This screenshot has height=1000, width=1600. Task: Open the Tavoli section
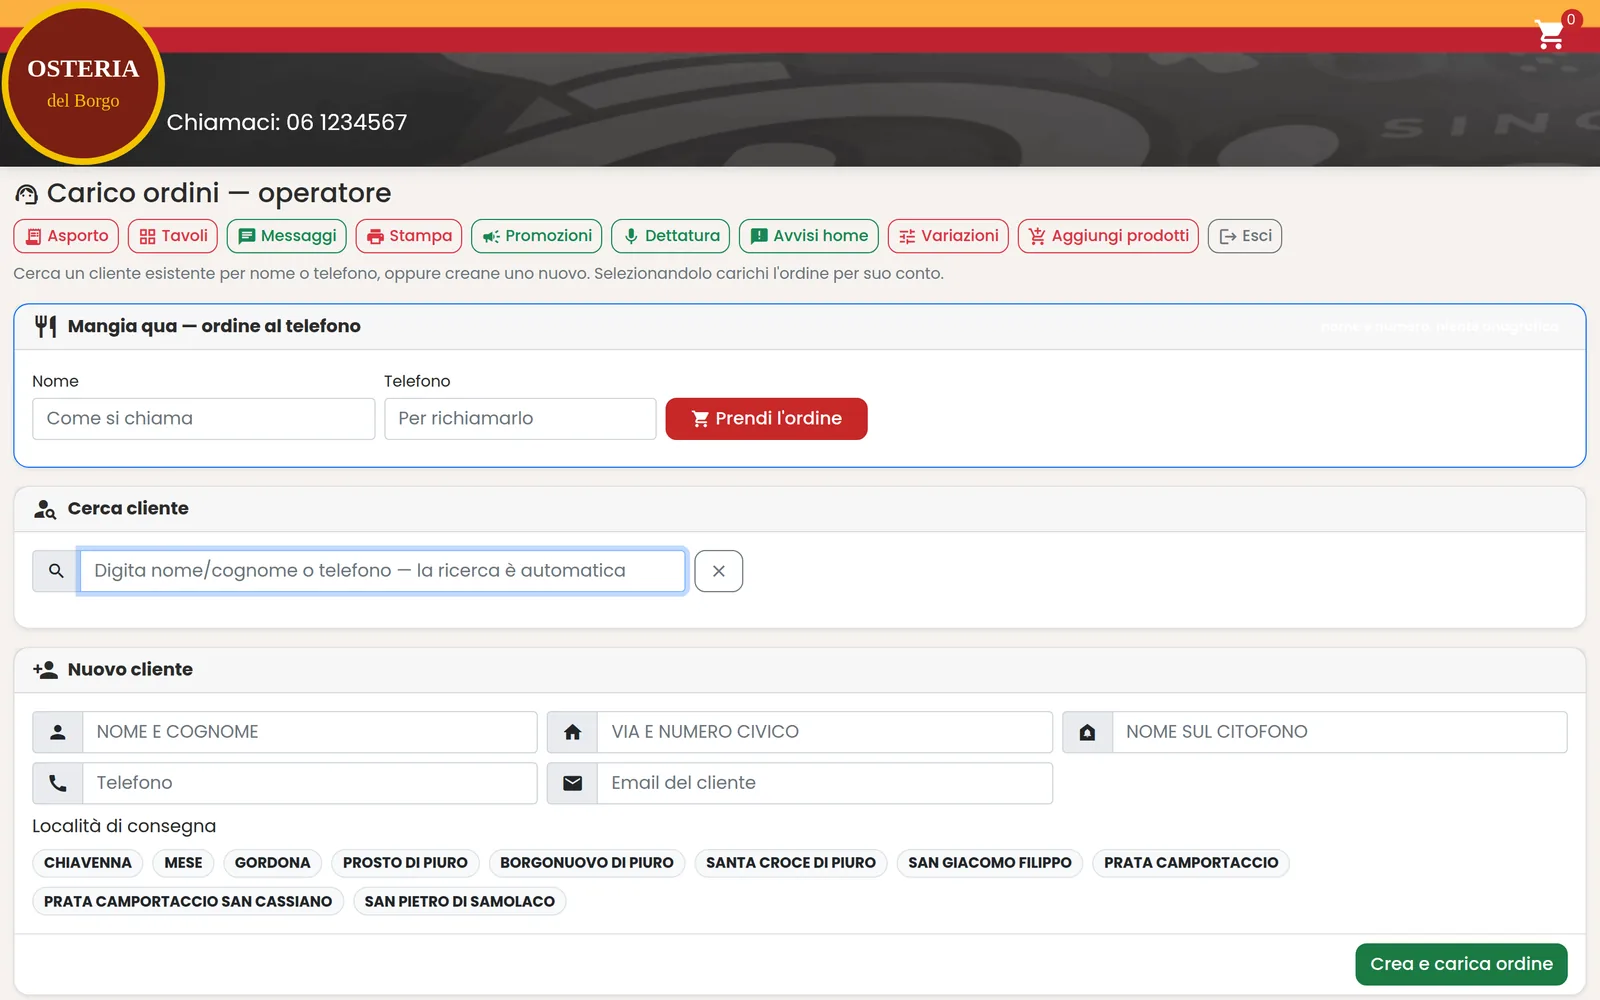point(173,236)
